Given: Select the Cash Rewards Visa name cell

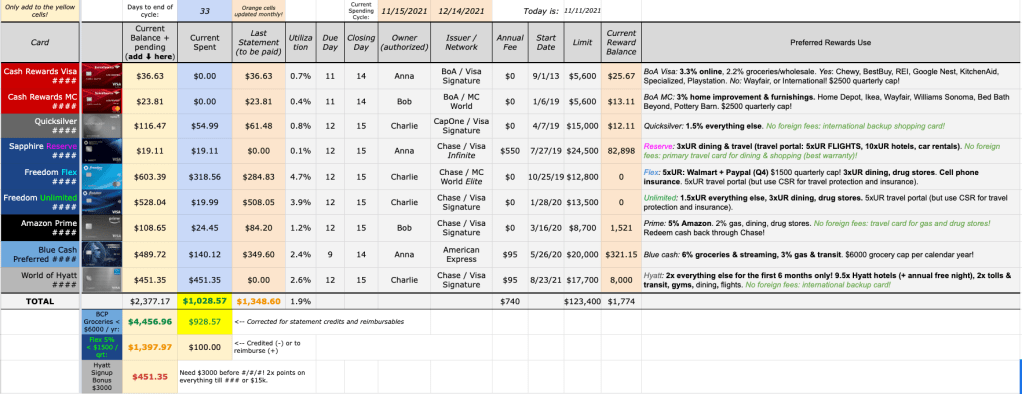Looking at the screenshot, I should tap(39, 76).
